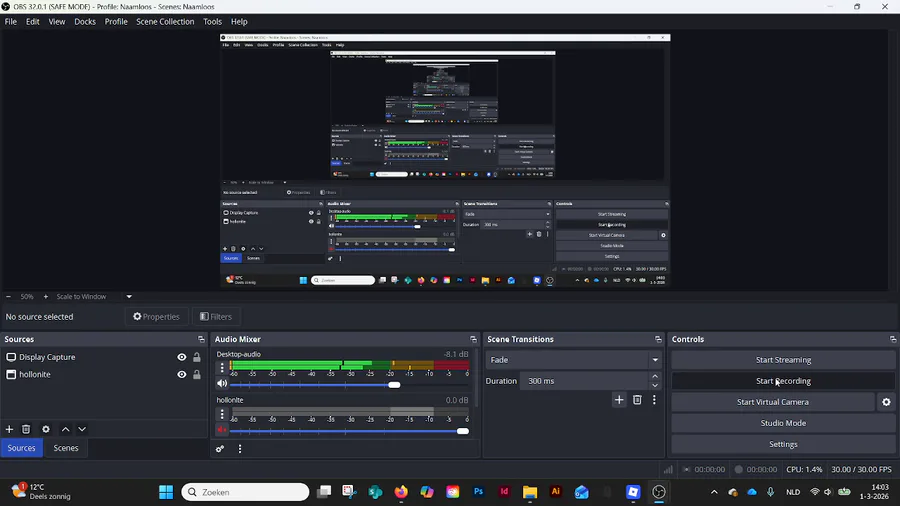This screenshot has width=900, height=506.
Task: Click the Zoeken taskbar search box
Action: pos(245,492)
